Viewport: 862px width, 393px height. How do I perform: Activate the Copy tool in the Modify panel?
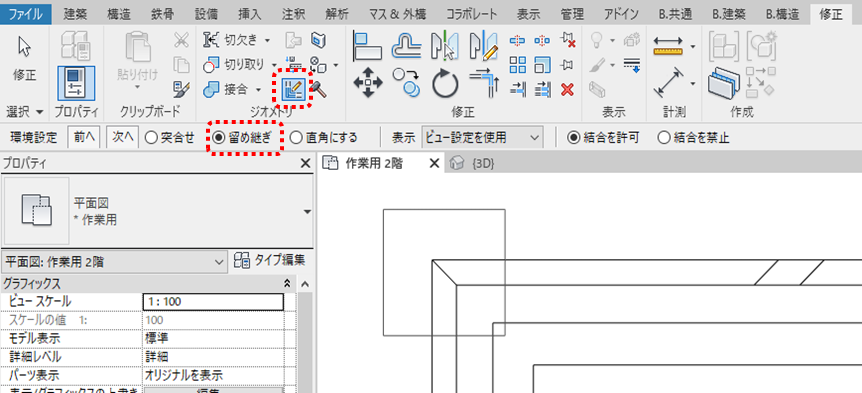(406, 82)
